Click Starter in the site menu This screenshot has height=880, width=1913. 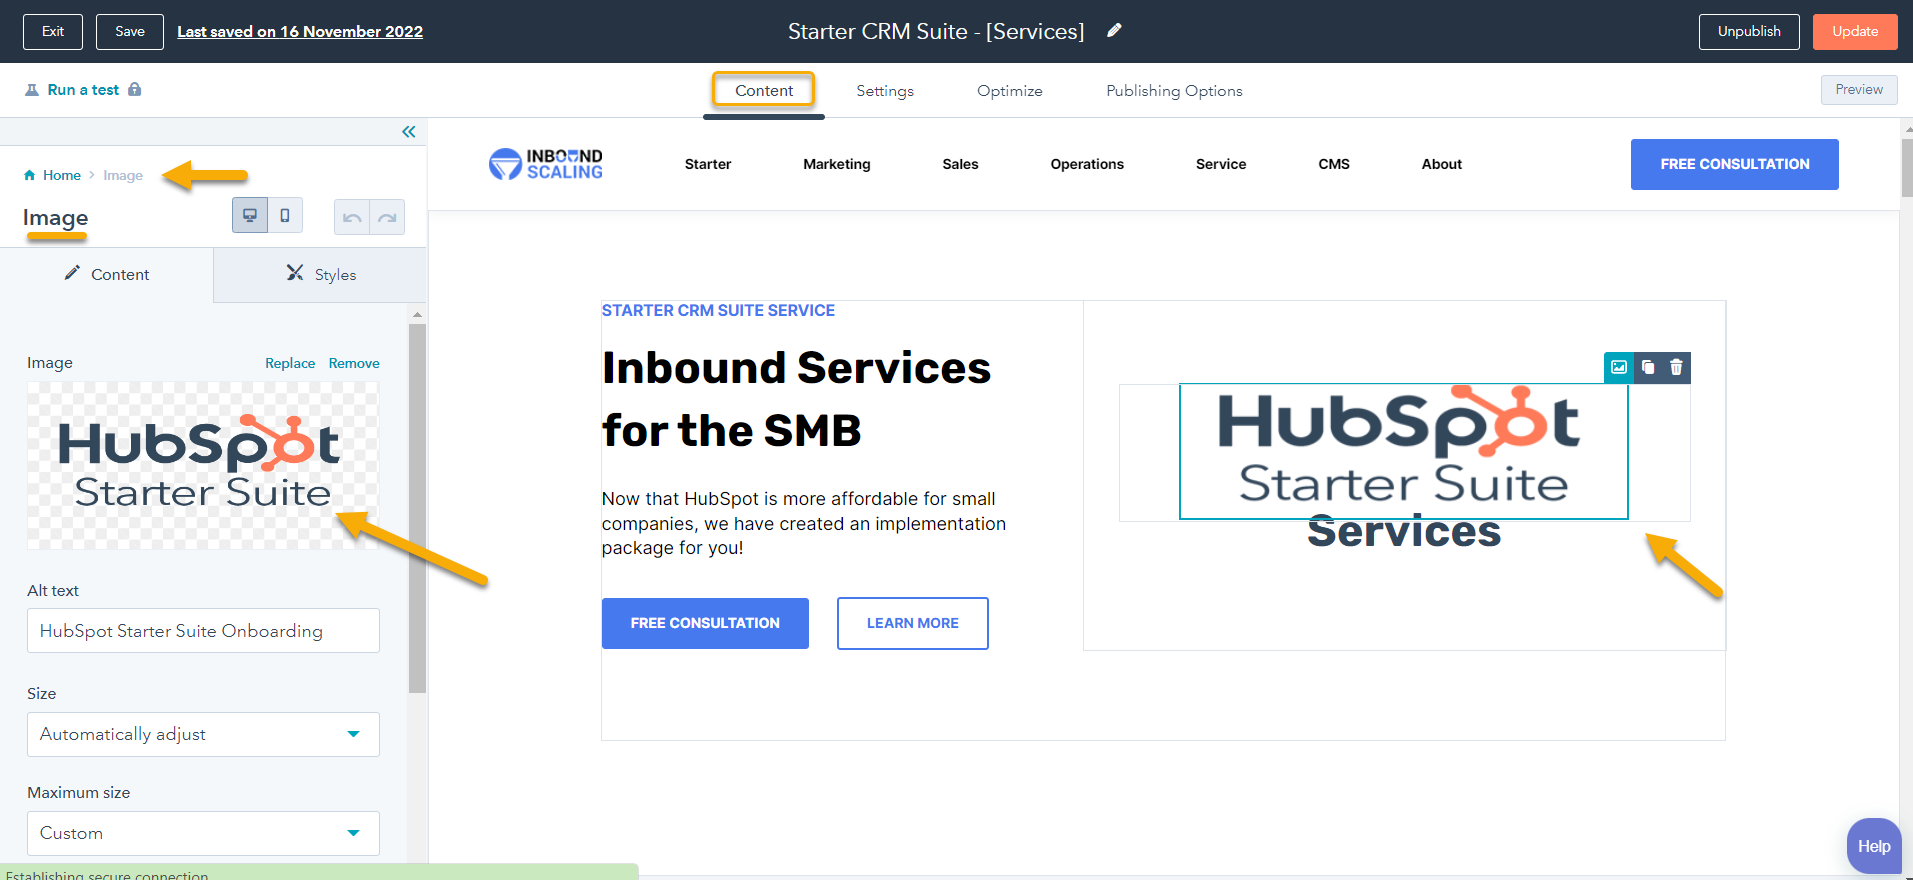click(x=708, y=164)
